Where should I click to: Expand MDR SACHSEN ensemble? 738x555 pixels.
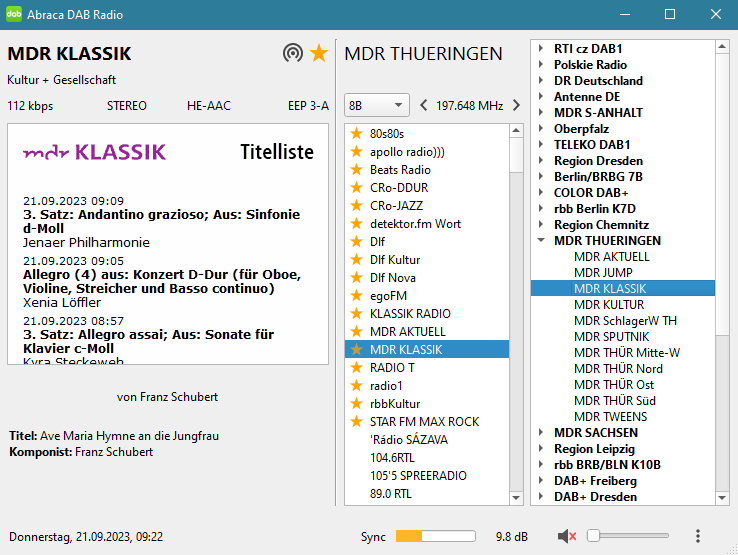coord(541,433)
